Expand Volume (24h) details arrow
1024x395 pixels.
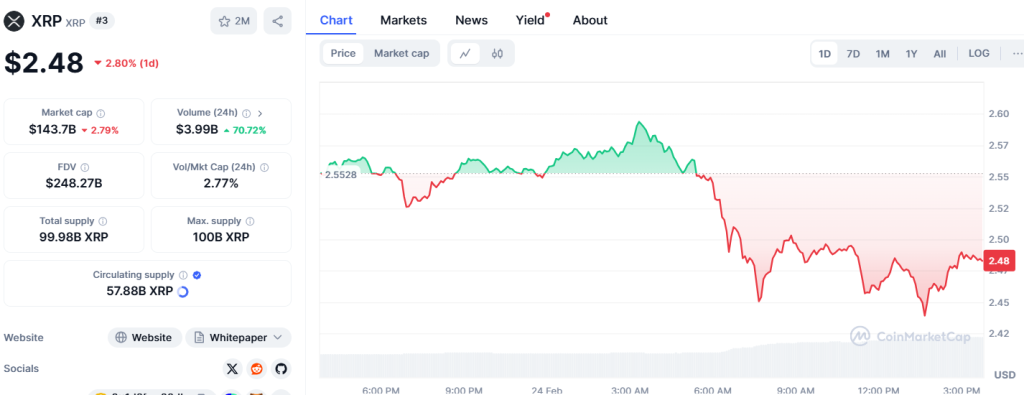point(261,113)
